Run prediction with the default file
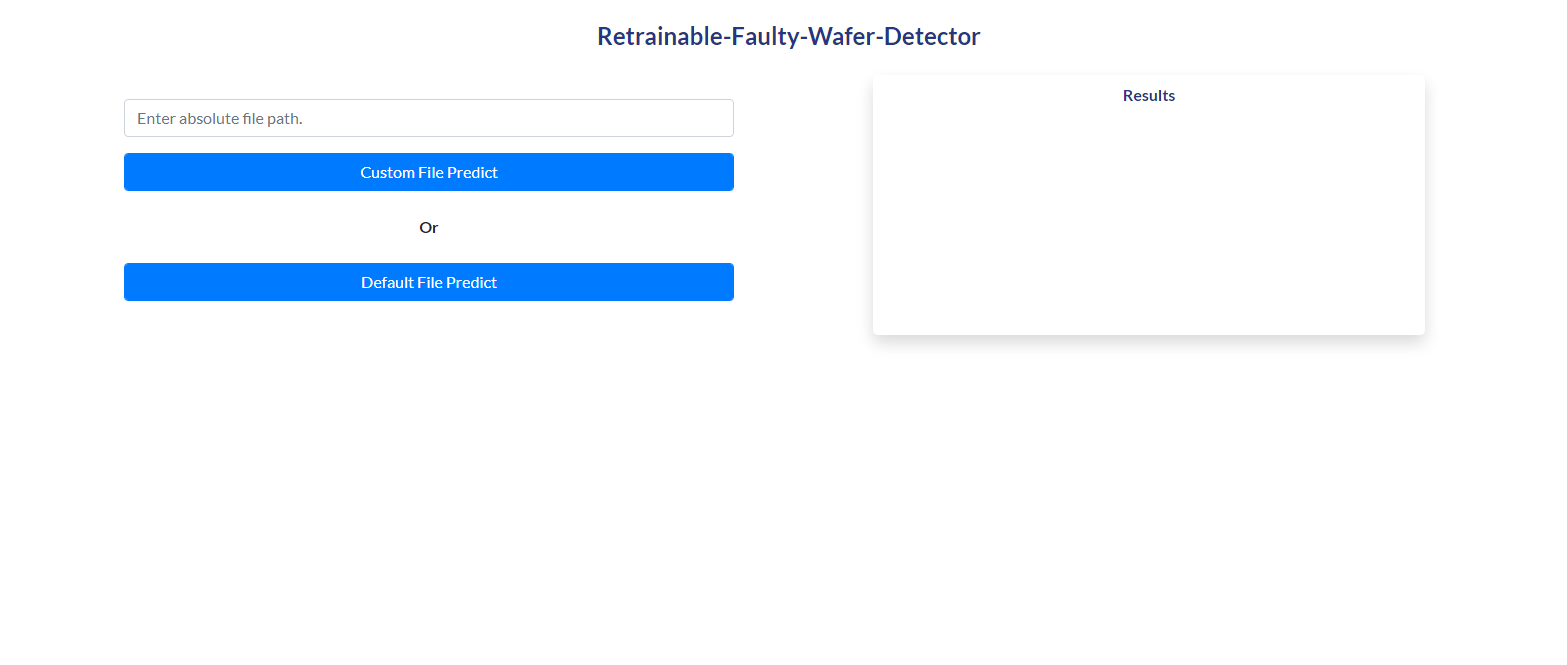Viewport: 1567px width, 665px height. tap(428, 282)
